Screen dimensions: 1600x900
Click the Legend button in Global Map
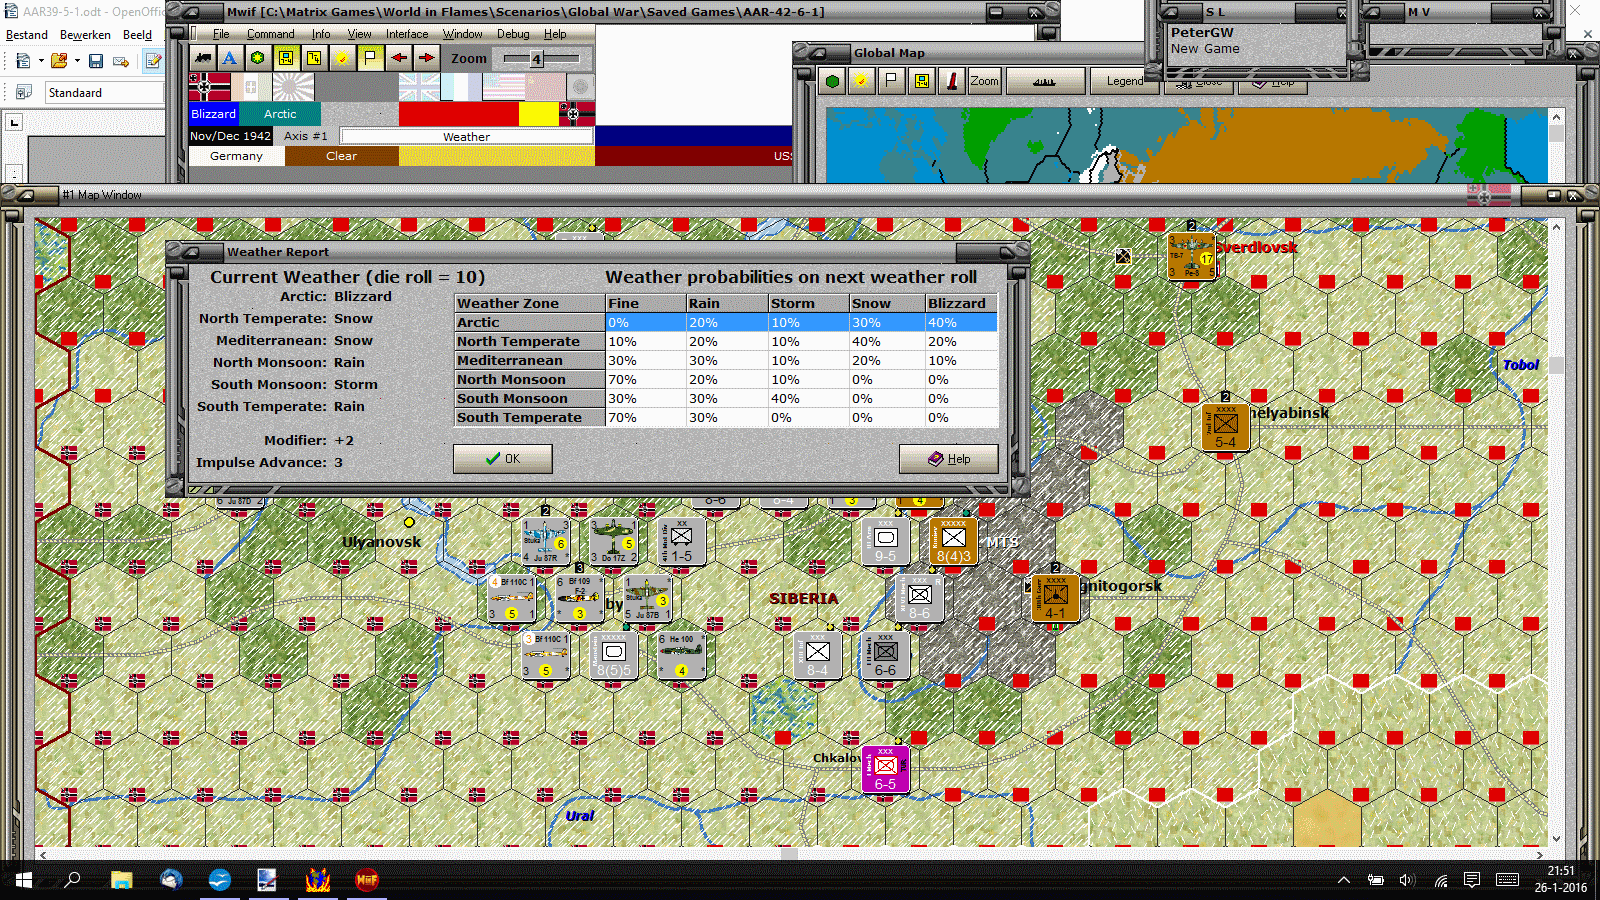[x=1125, y=81]
